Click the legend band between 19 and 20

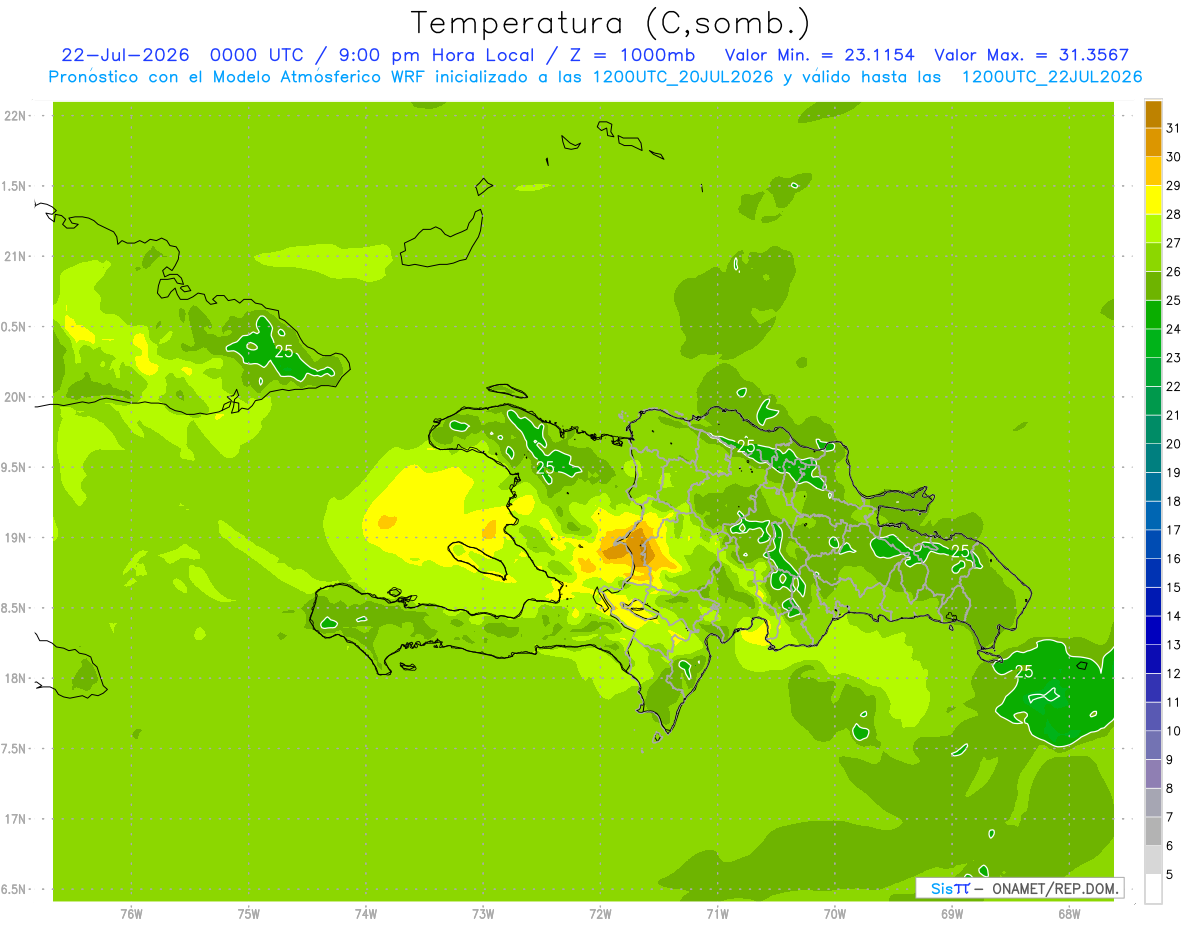tap(1153, 458)
